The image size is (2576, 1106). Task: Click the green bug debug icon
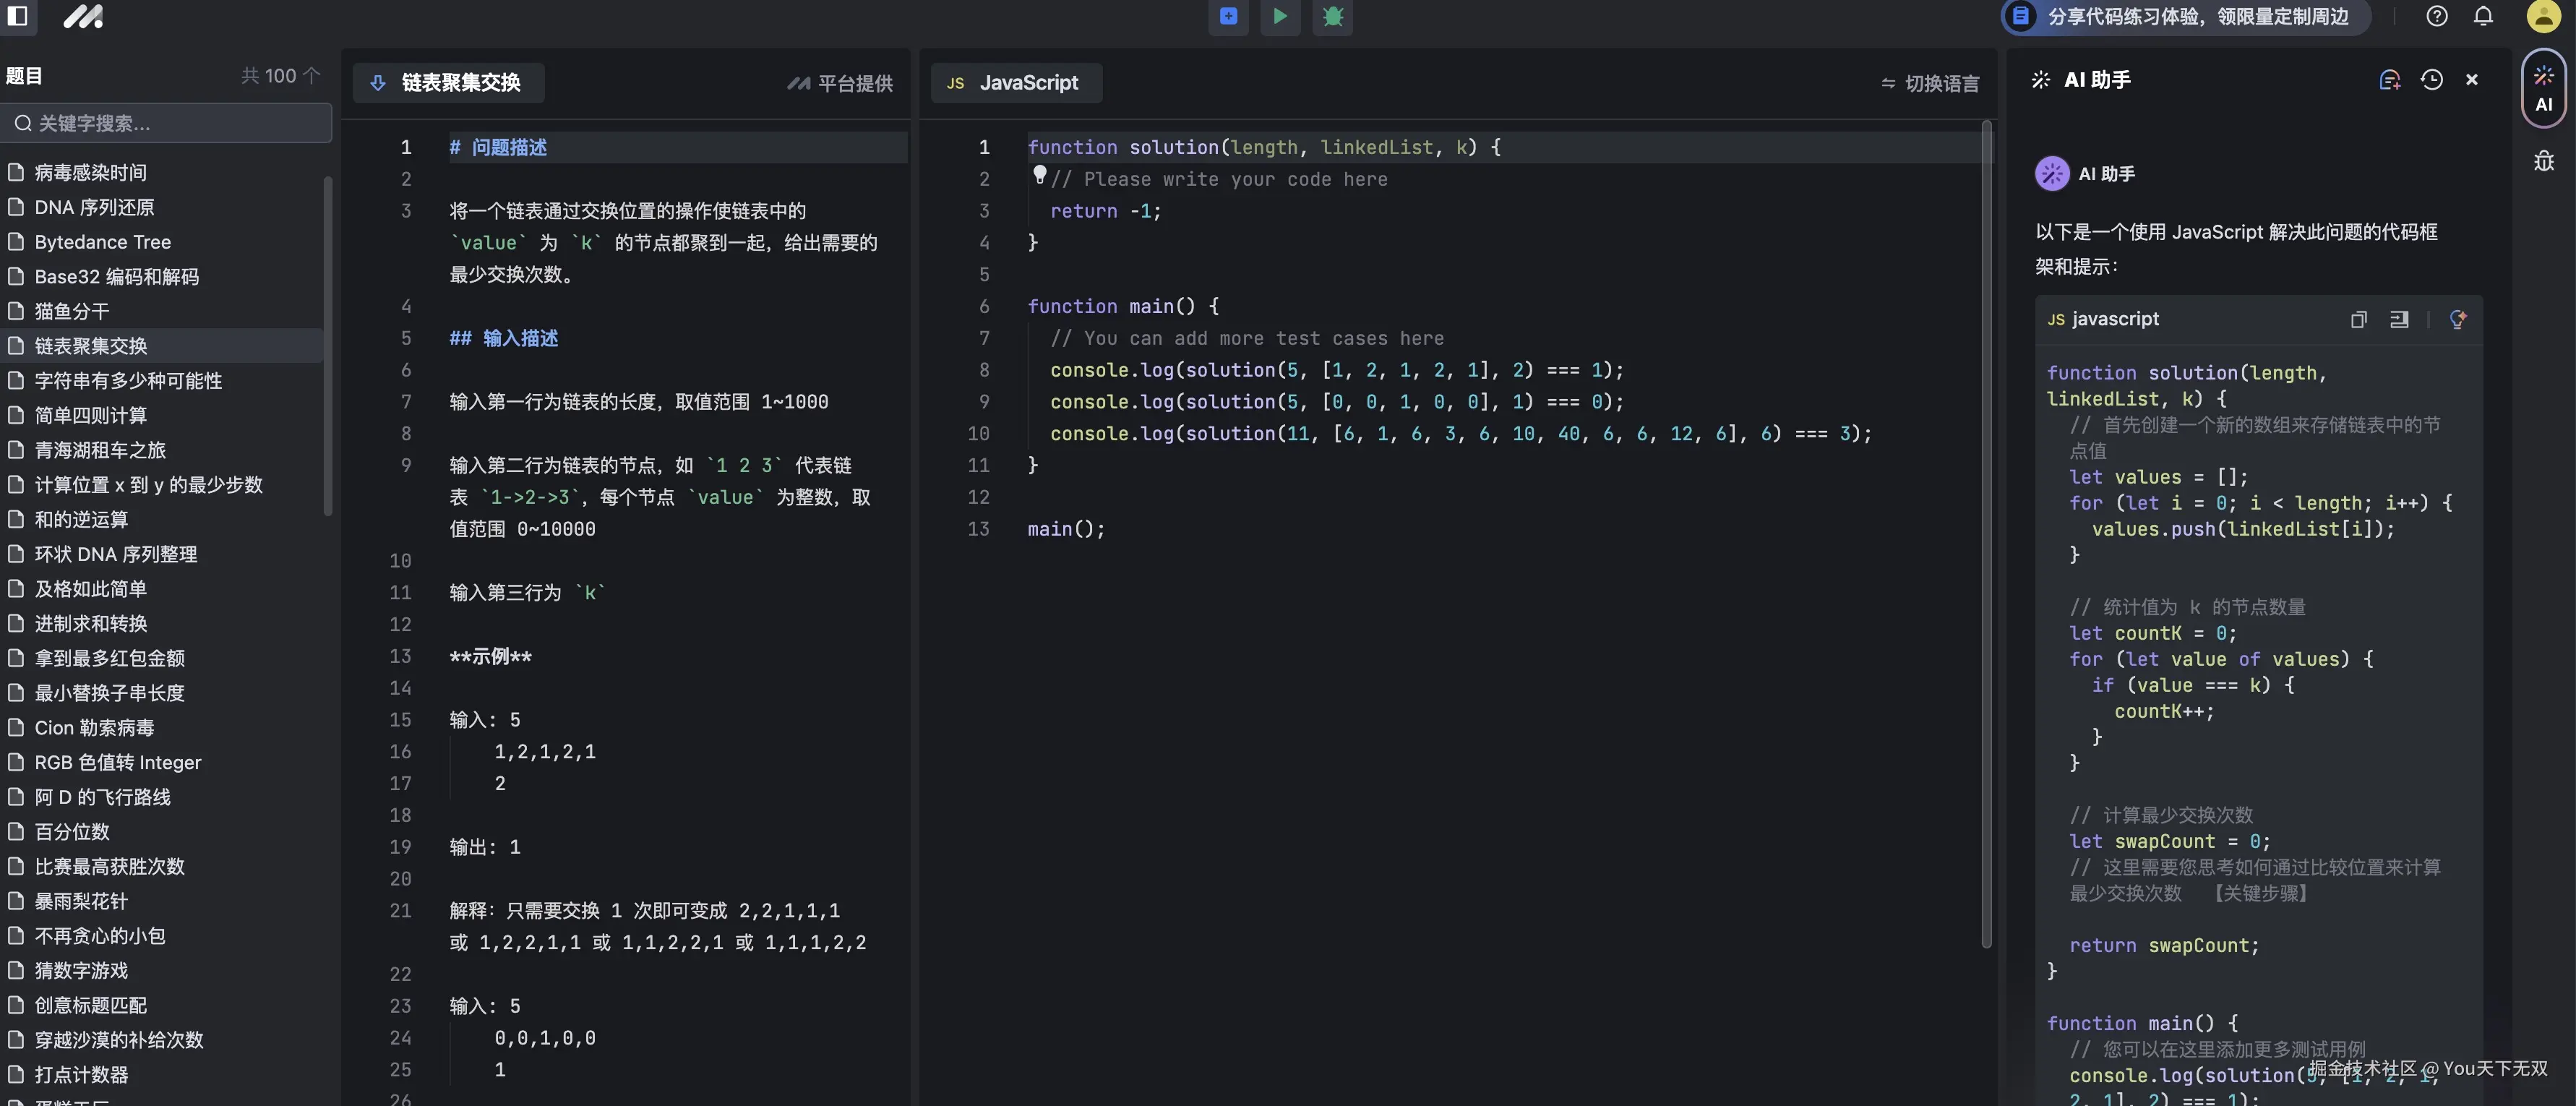pyautogui.click(x=1332, y=16)
